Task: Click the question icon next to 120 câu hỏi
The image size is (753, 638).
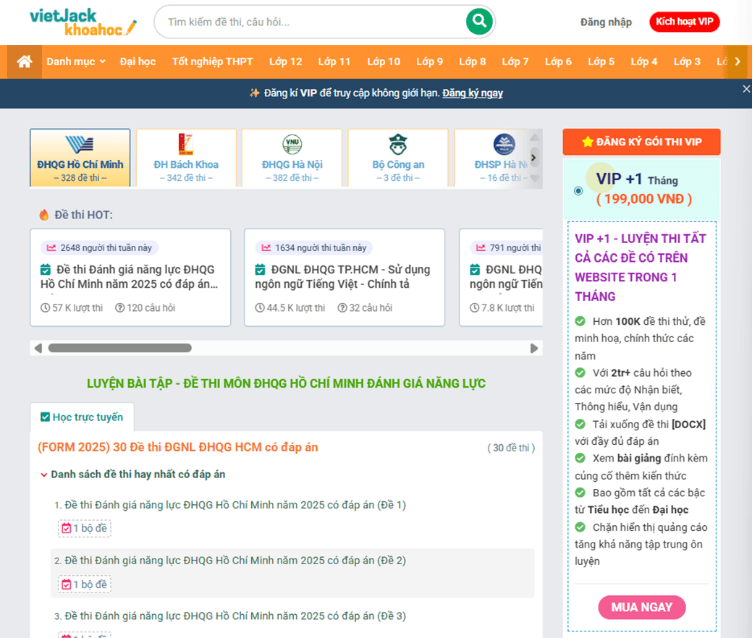Action: pos(120,308)
